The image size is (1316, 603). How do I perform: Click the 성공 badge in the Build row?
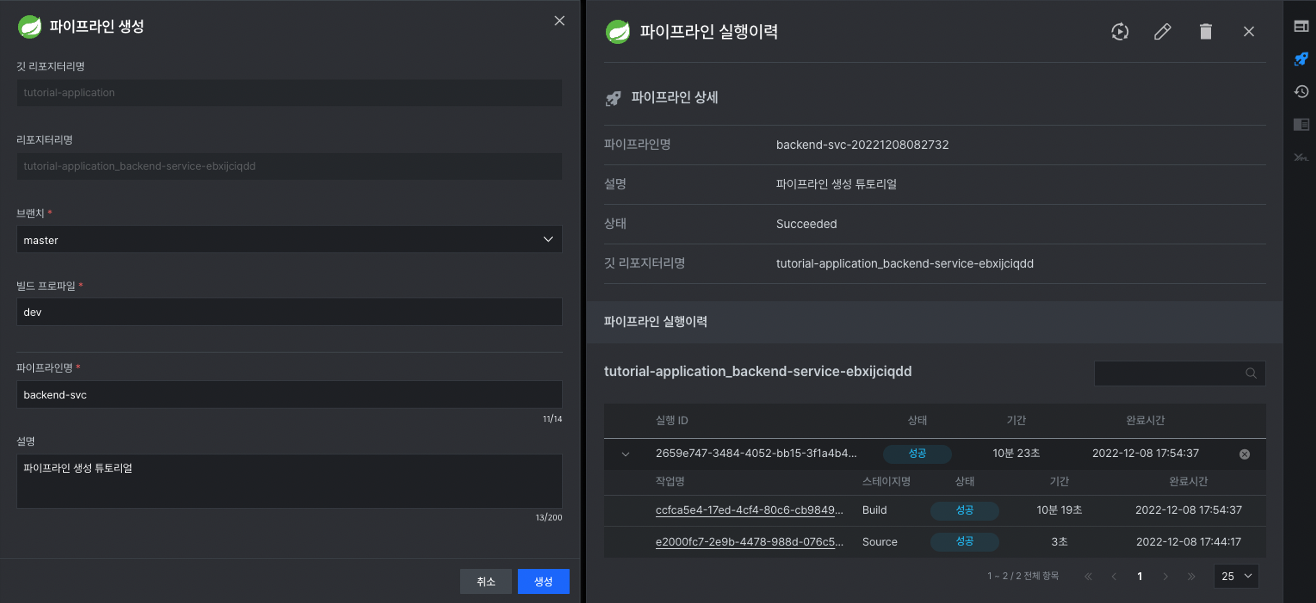(x=965, y=510)
